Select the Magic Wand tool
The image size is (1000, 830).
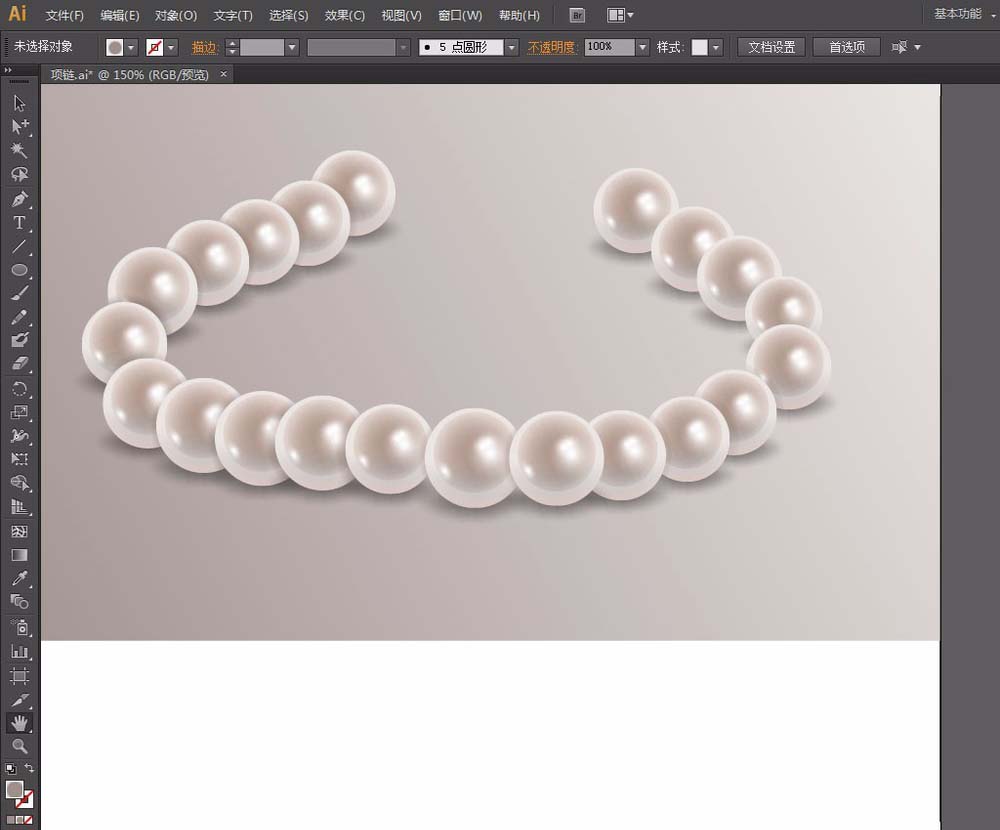(19, 150)
